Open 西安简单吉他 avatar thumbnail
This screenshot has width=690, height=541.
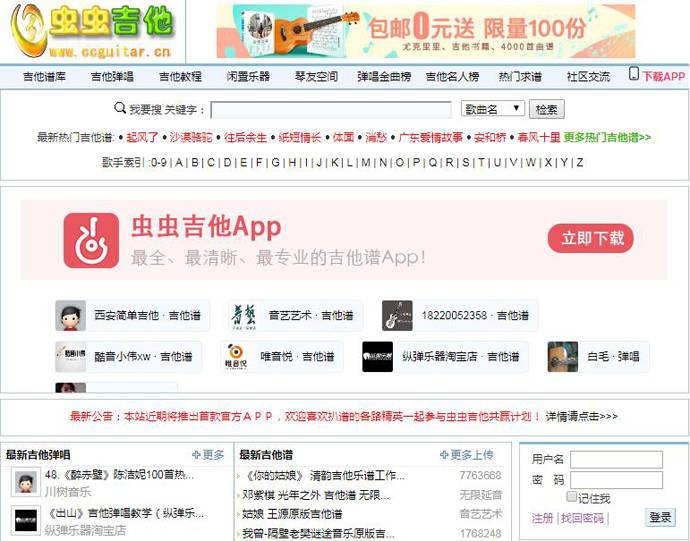(x=70, y=316)
